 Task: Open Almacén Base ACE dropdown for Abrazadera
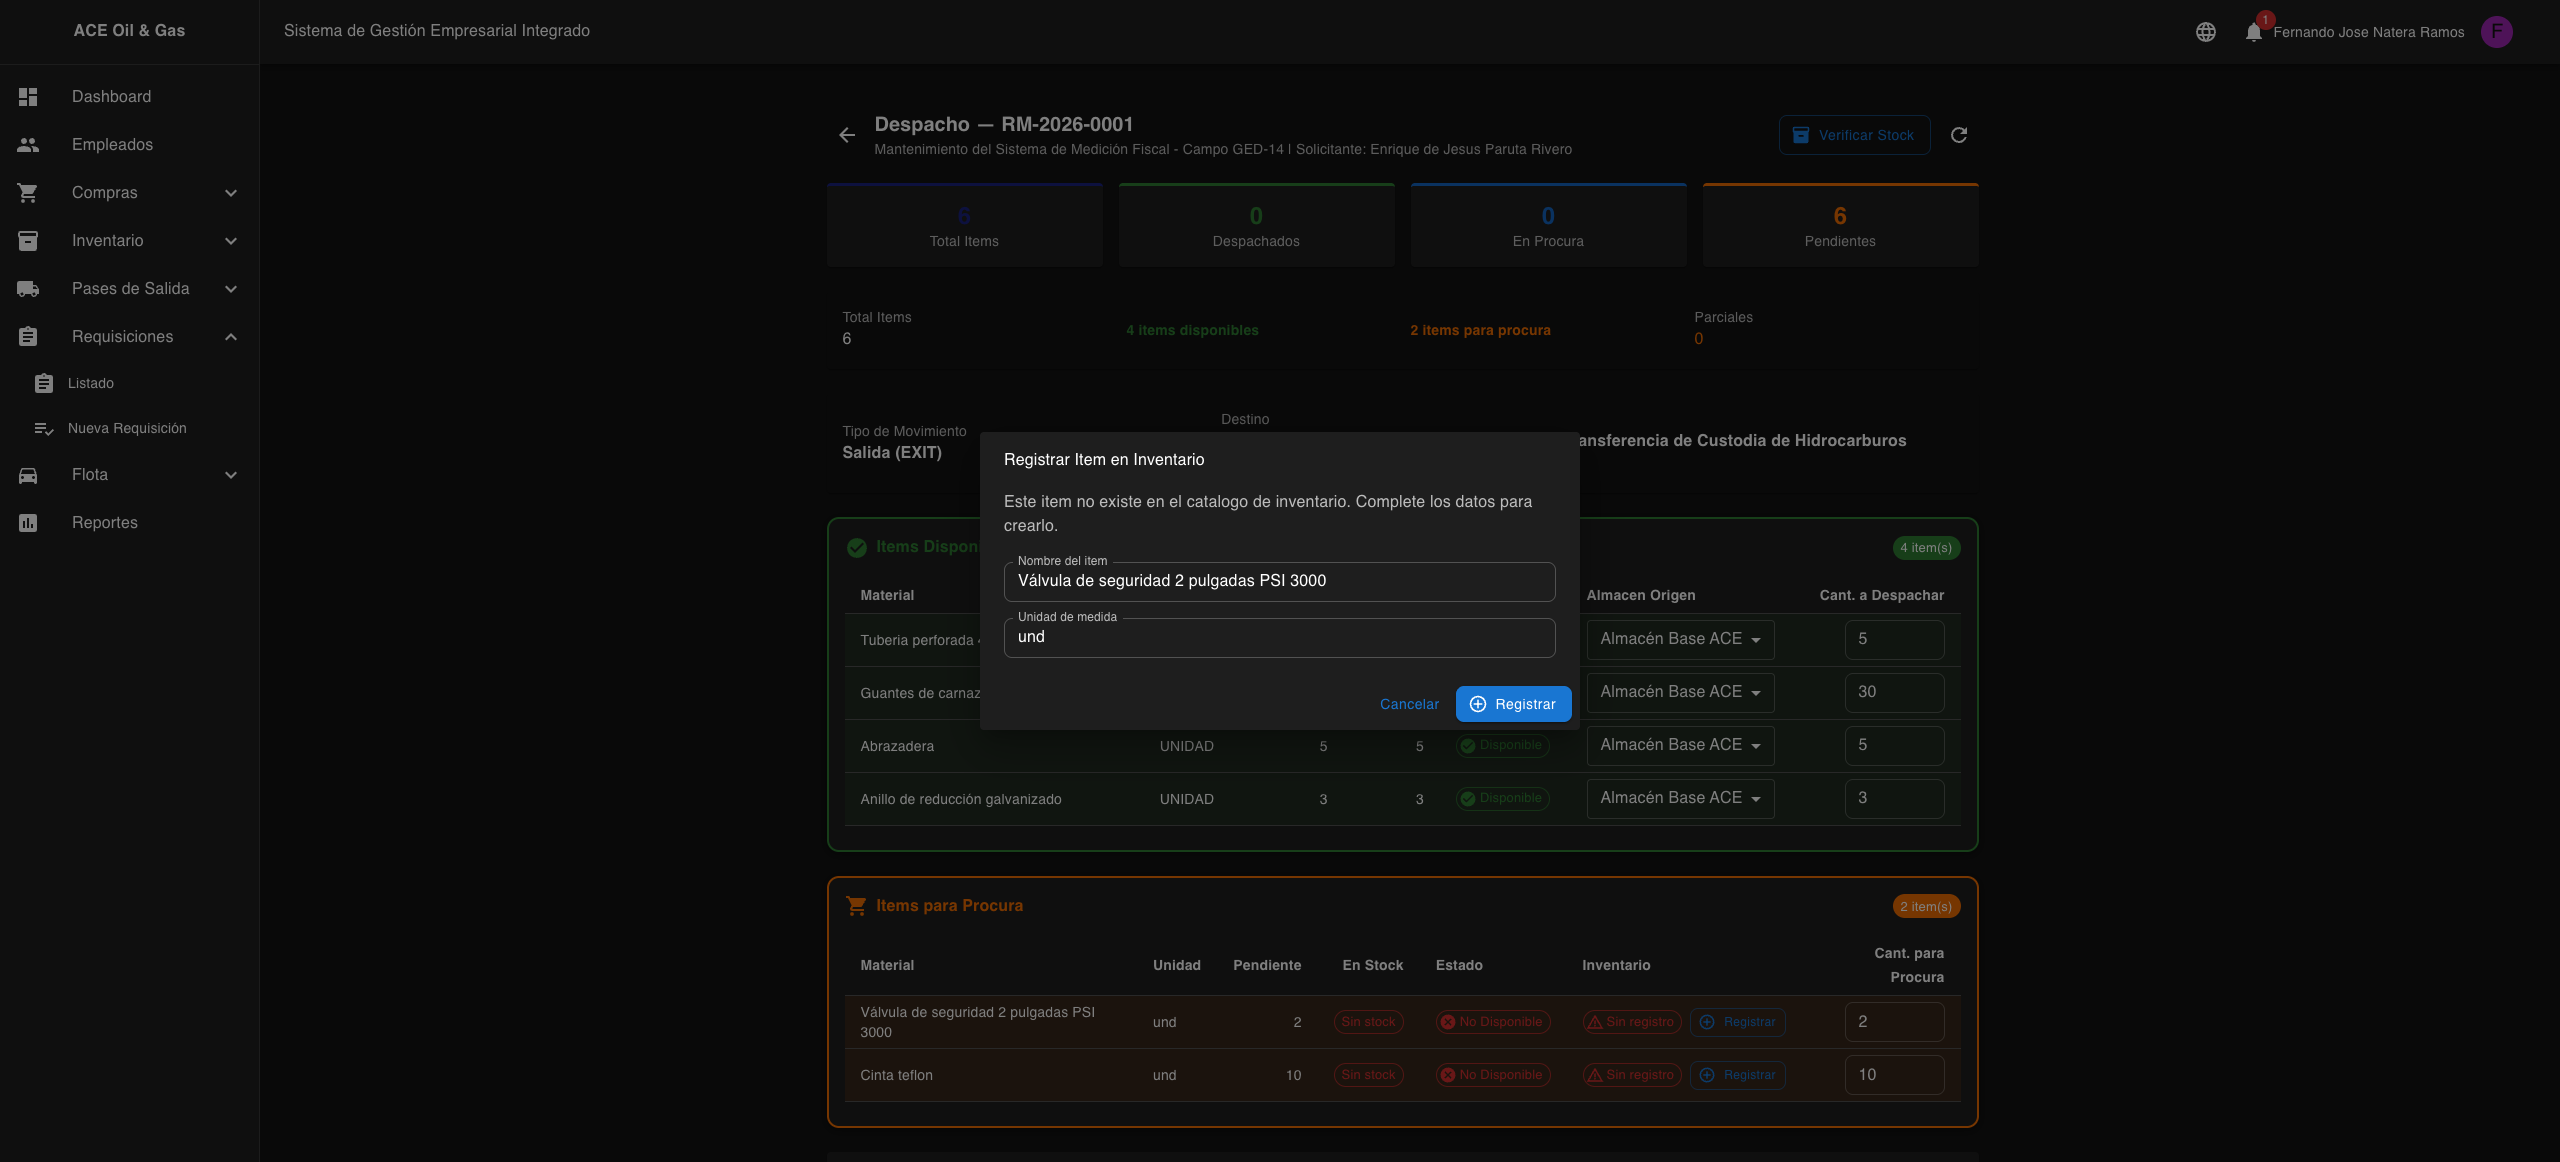(x=1680, y=745)
